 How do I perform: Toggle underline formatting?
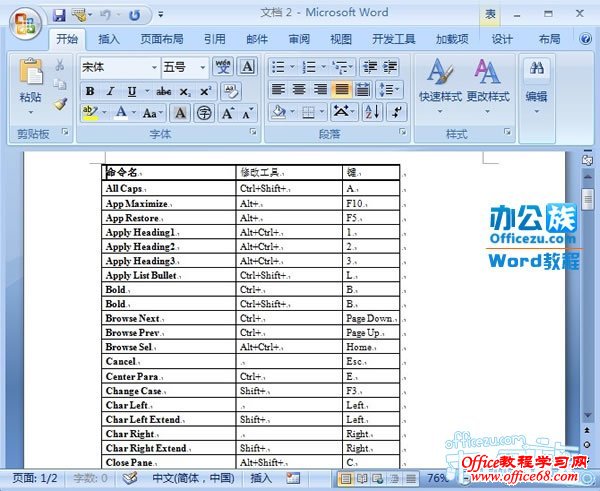click(x=132, y=91)
